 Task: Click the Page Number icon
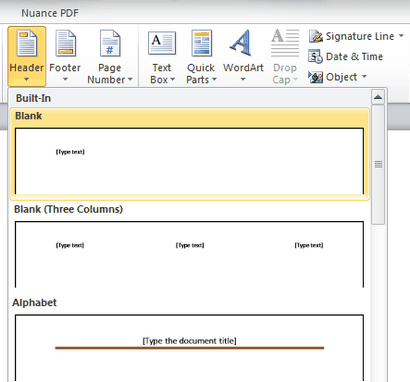110,43
